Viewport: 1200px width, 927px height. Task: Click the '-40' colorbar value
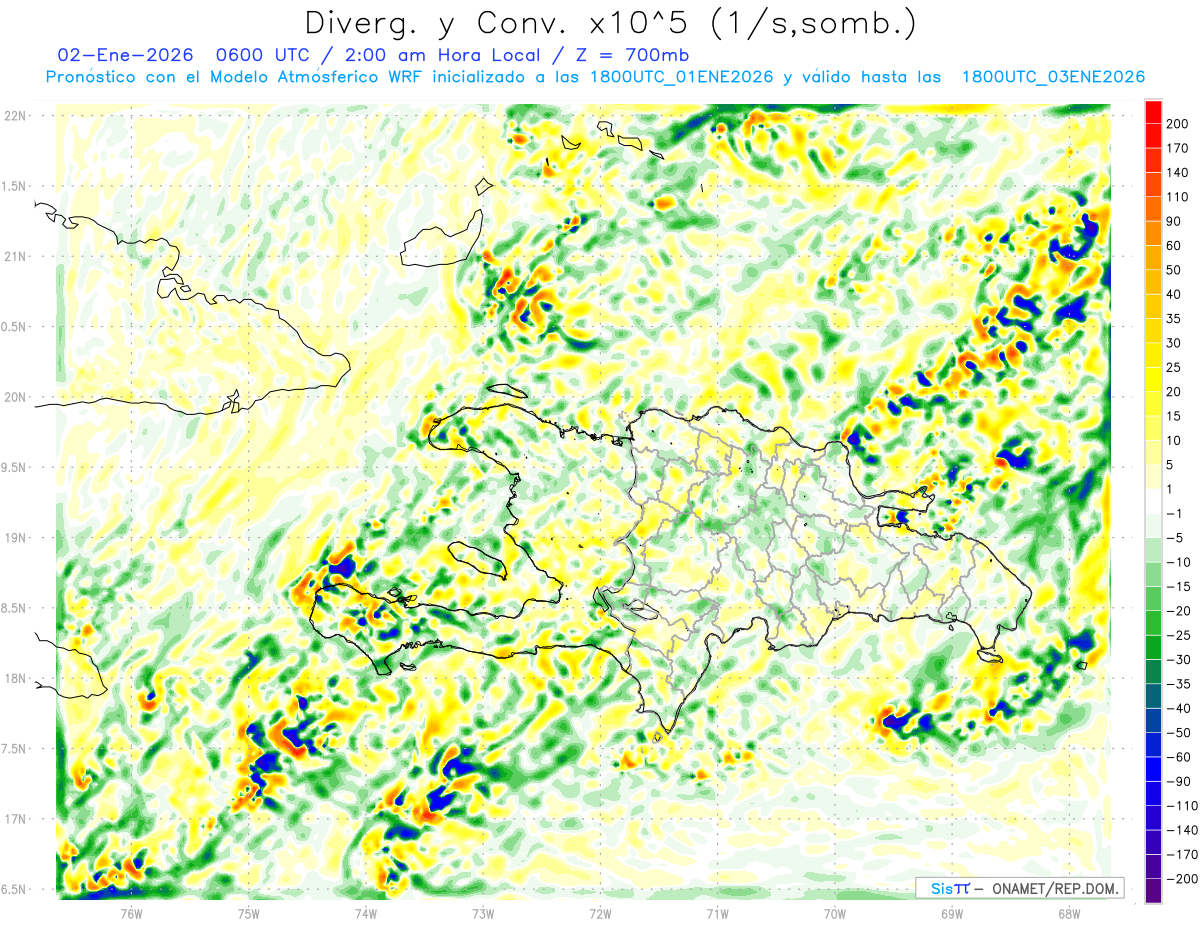[x=1178, y=709]
